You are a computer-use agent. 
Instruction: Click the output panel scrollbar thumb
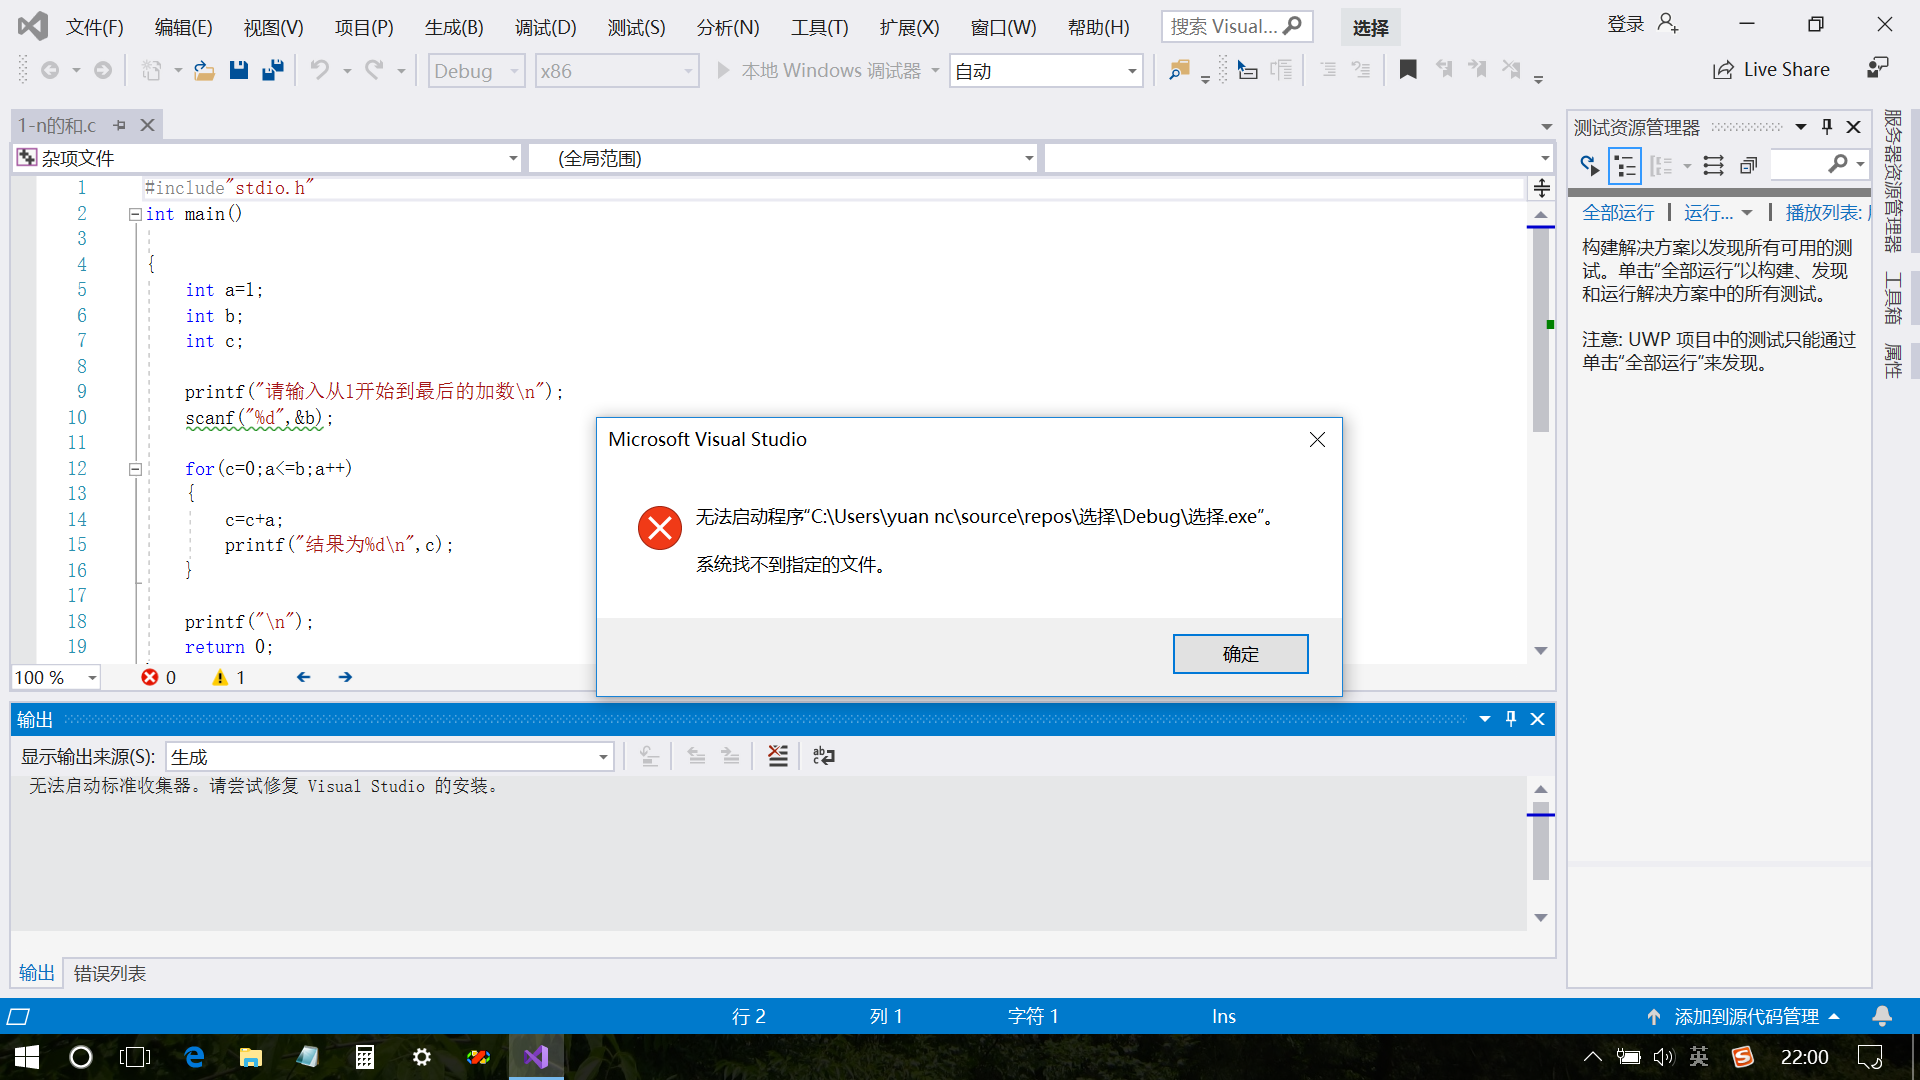tap(1541, 841)
